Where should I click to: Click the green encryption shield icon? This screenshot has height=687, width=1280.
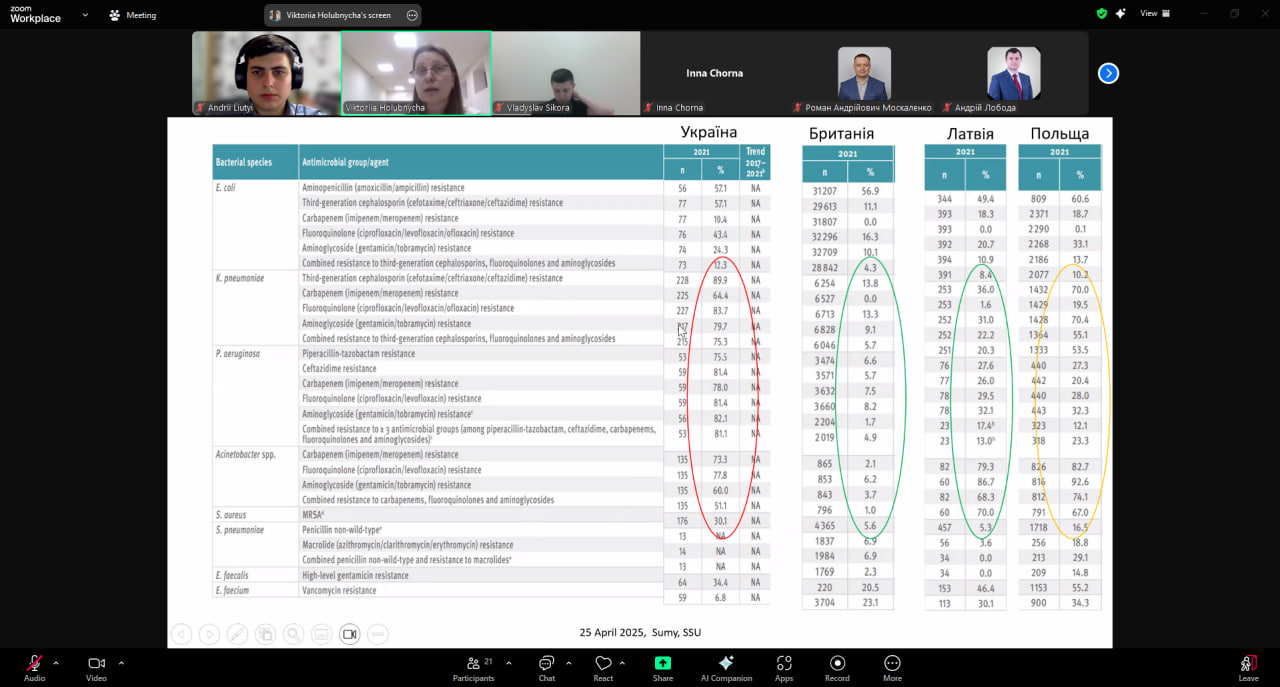(1102, 14)
